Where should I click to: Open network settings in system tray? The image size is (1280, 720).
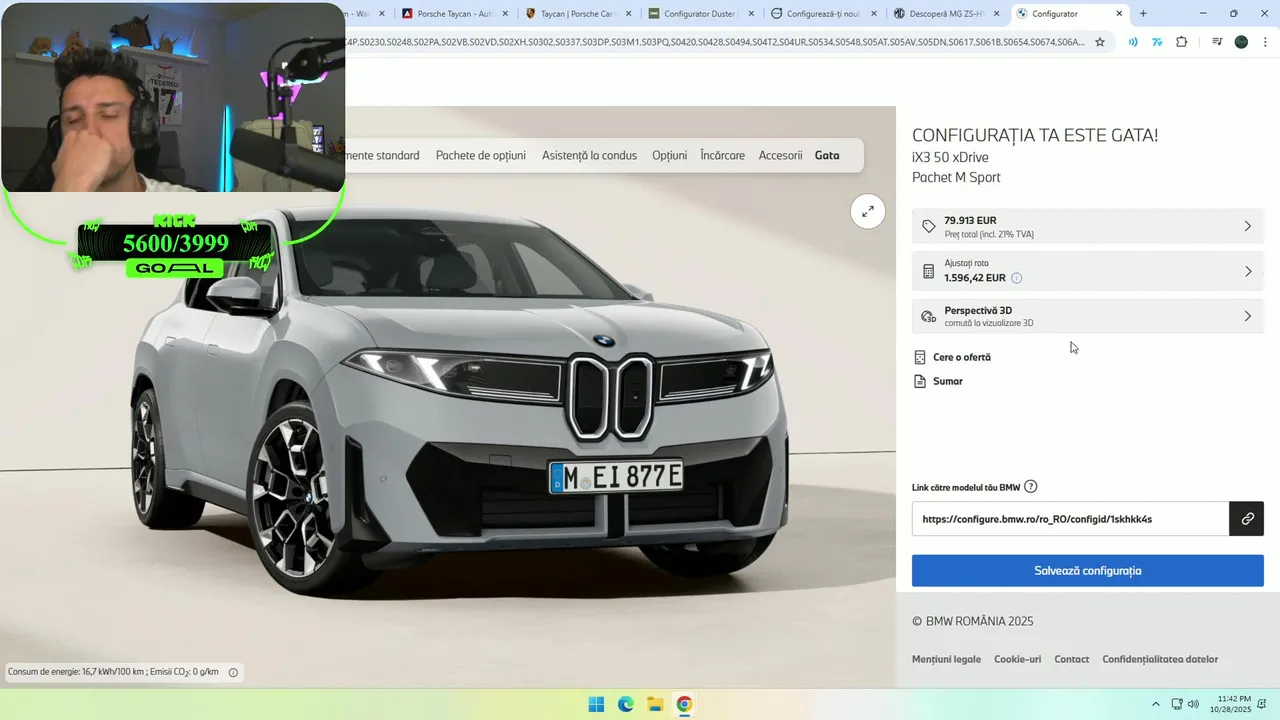1177,704
